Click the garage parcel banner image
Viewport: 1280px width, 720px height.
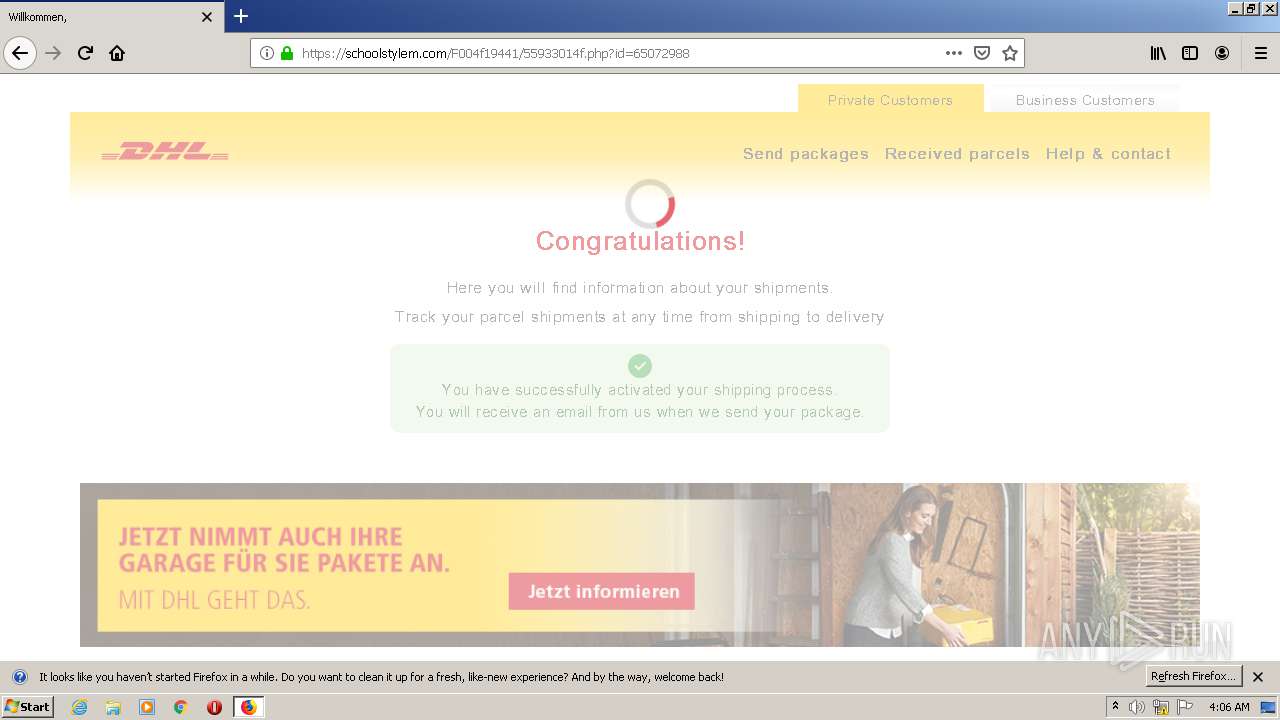640,565
